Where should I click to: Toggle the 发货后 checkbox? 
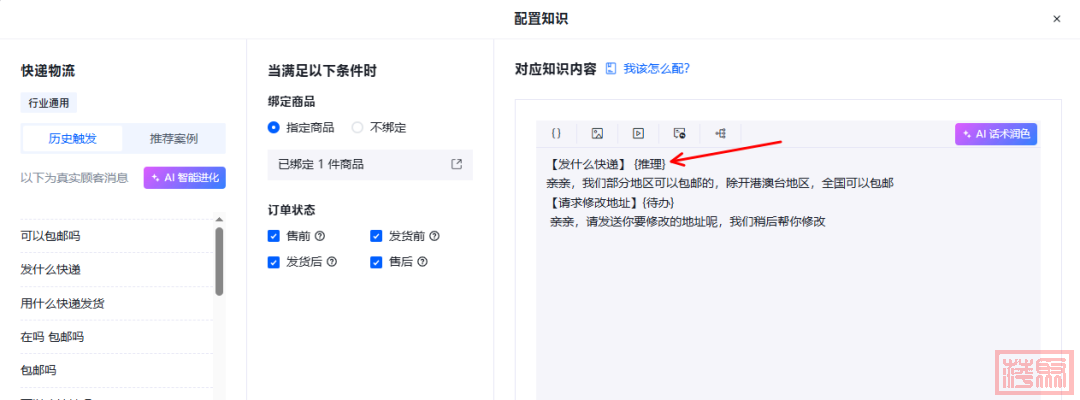274,262
